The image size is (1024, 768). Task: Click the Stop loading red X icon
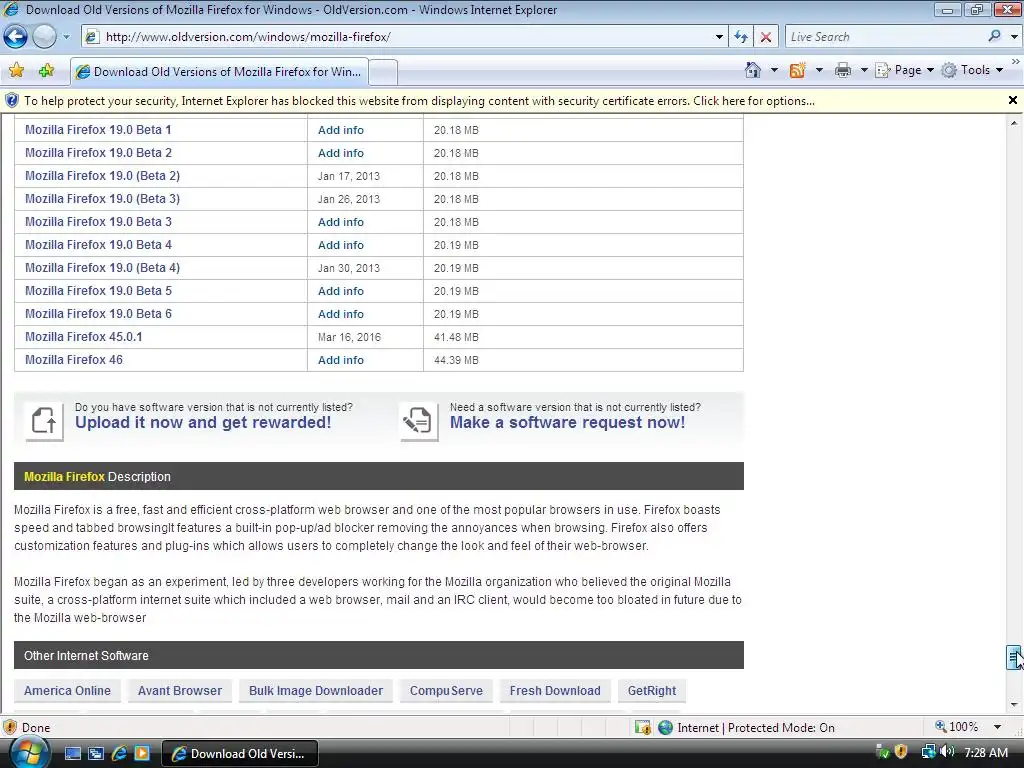(x=765, y=37)
